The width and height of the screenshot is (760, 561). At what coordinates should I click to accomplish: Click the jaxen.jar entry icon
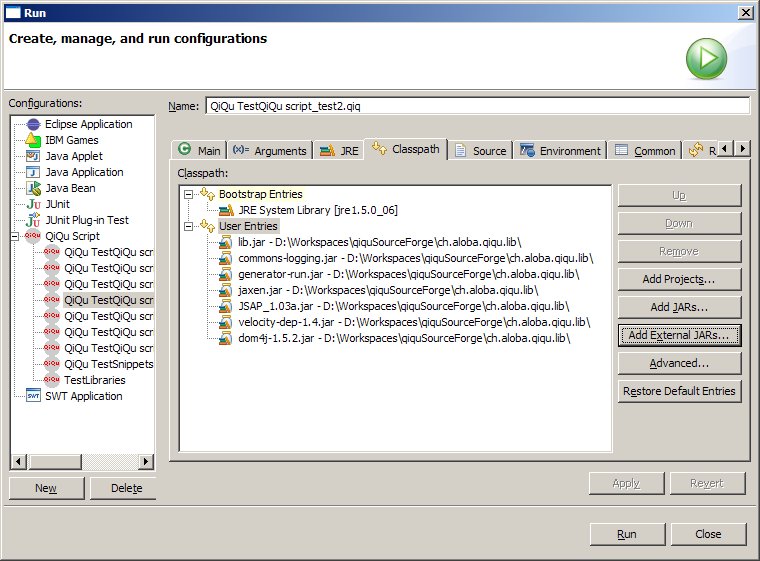point(225,290)
